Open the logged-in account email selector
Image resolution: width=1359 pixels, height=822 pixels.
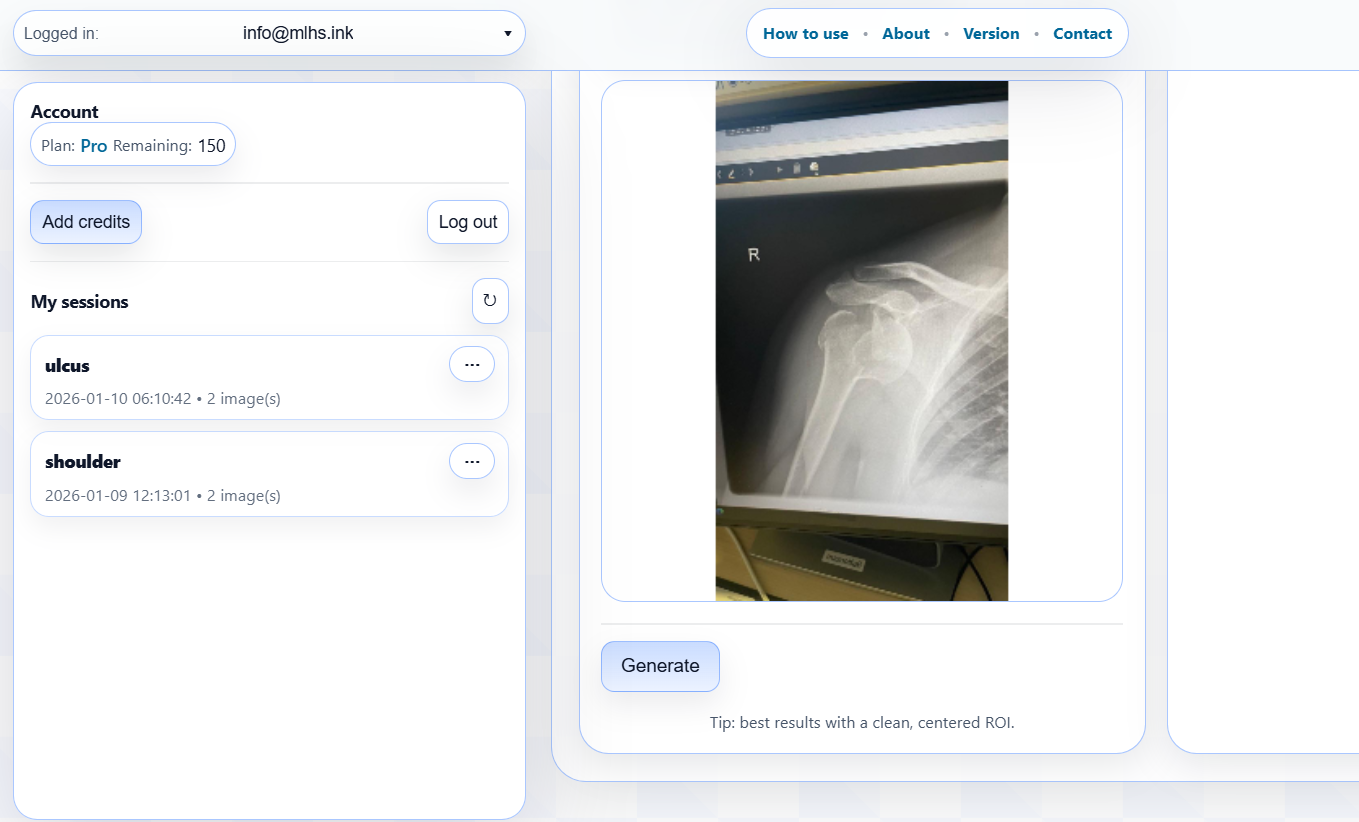pos(298,34)
